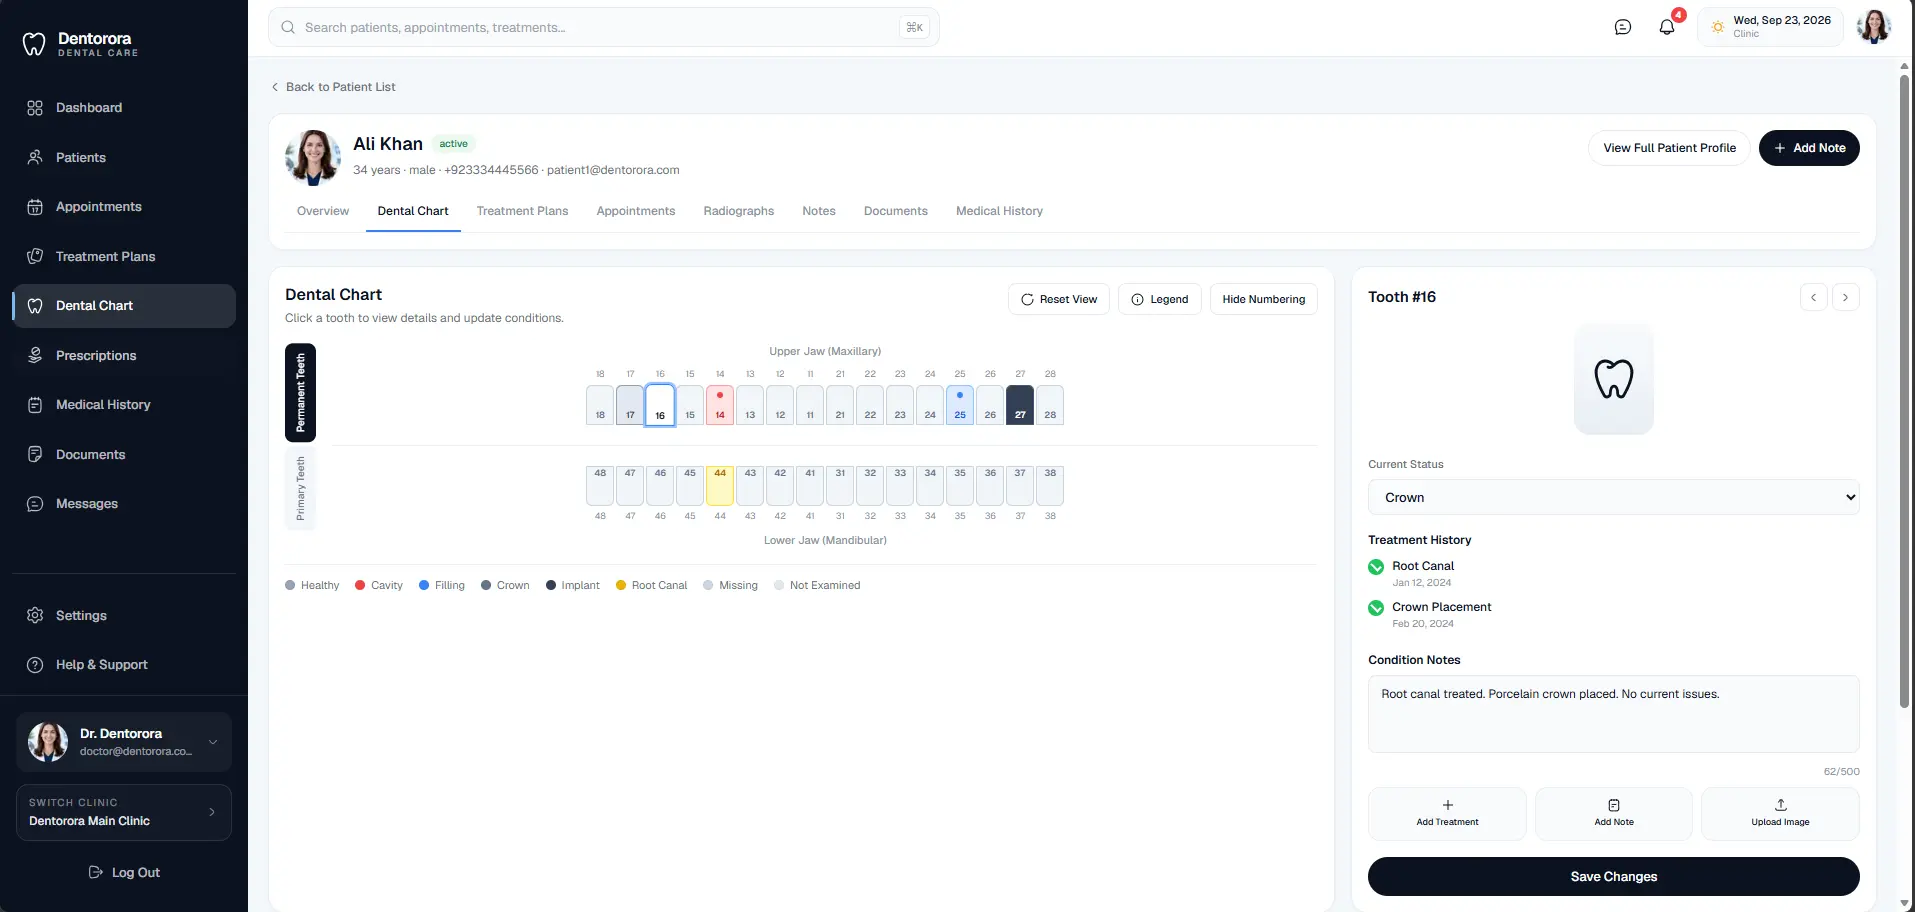Select the Permanent Teeth toggle
Screen dimensions: 1915x912
point(300,393)
